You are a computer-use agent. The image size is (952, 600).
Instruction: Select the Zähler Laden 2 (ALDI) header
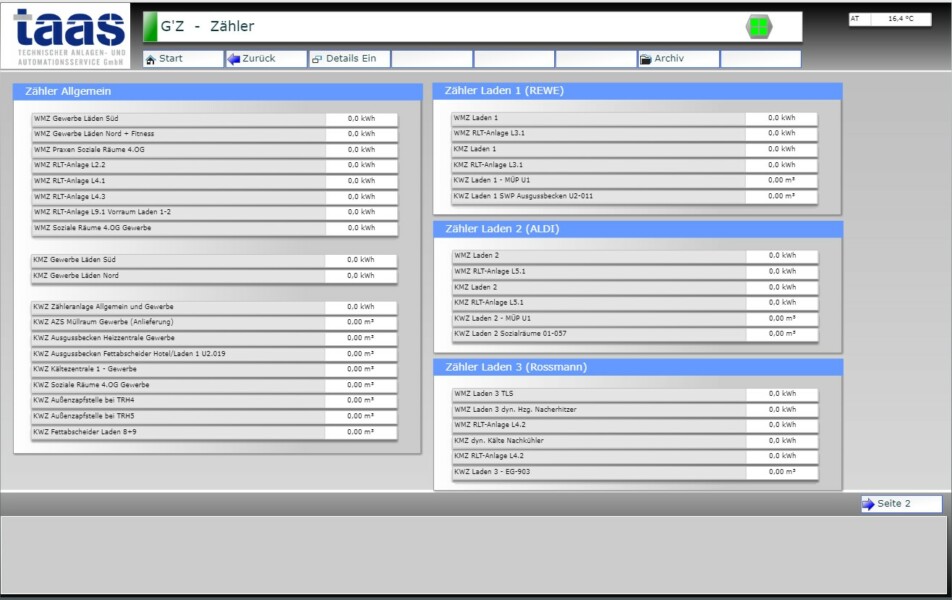(x=637, y=229)
